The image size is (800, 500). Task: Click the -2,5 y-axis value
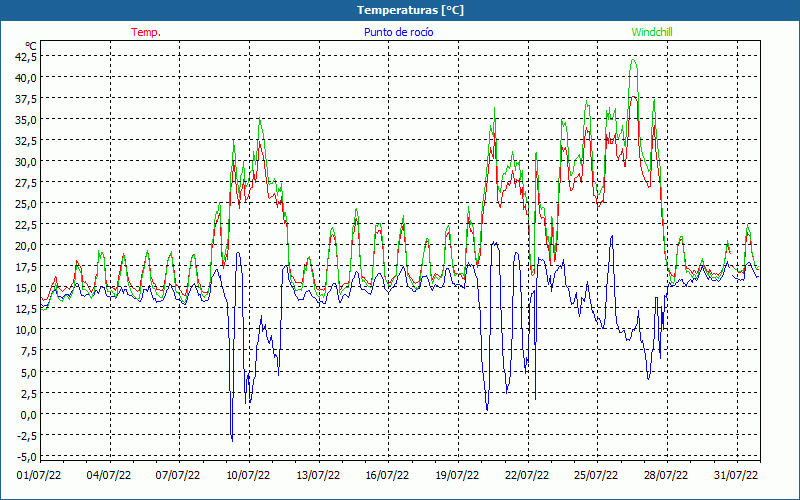(x=27, y=435)
